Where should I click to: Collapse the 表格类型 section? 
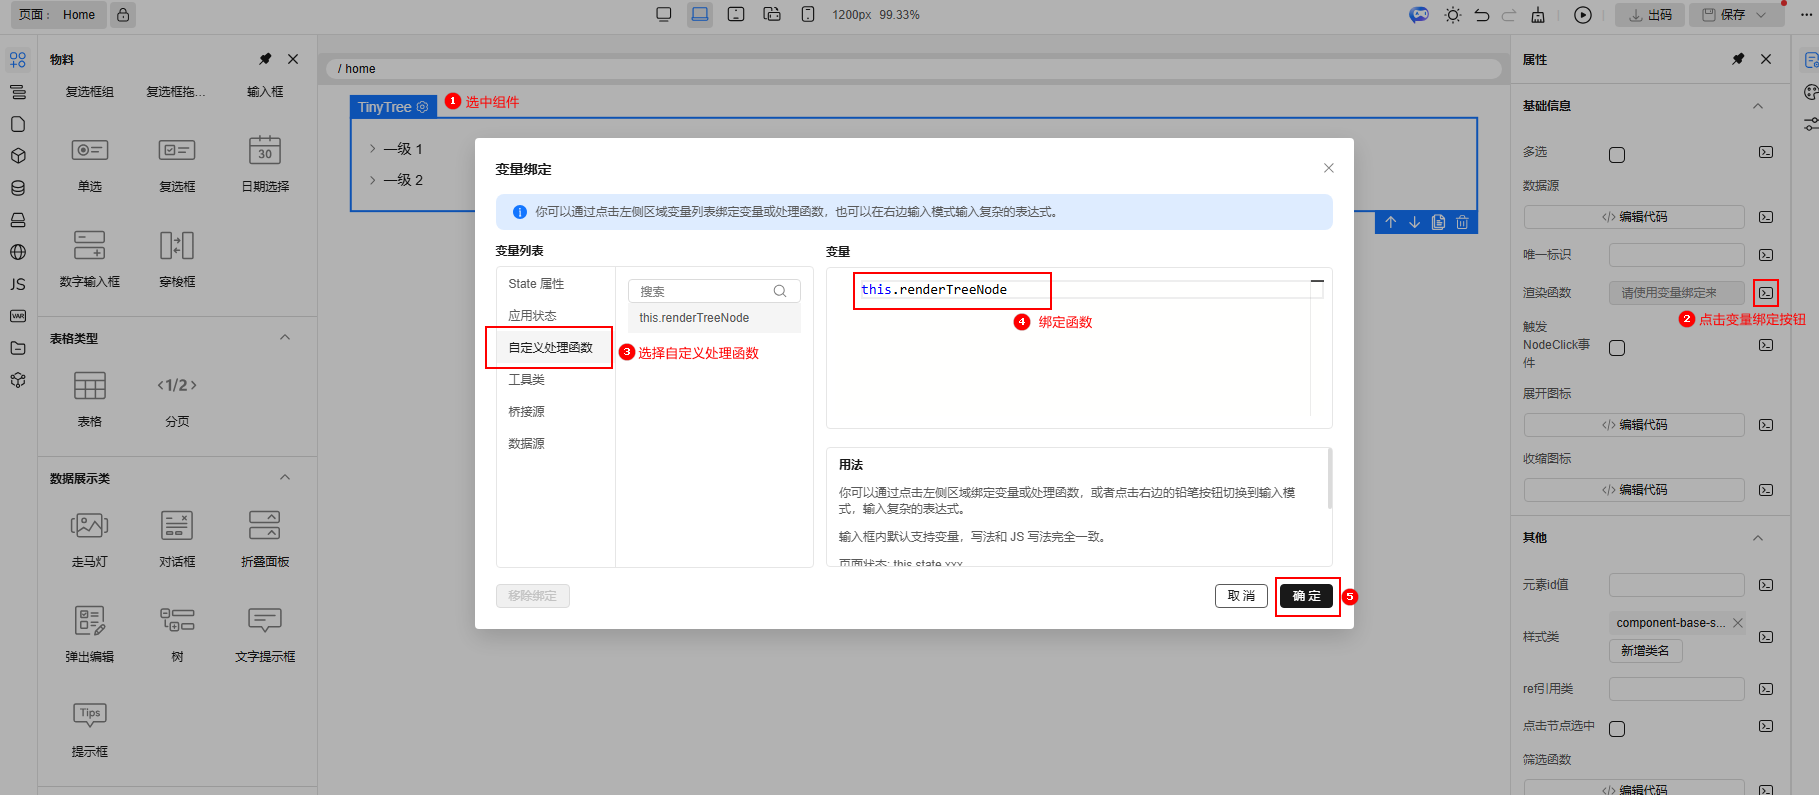[x=285, y=338]
